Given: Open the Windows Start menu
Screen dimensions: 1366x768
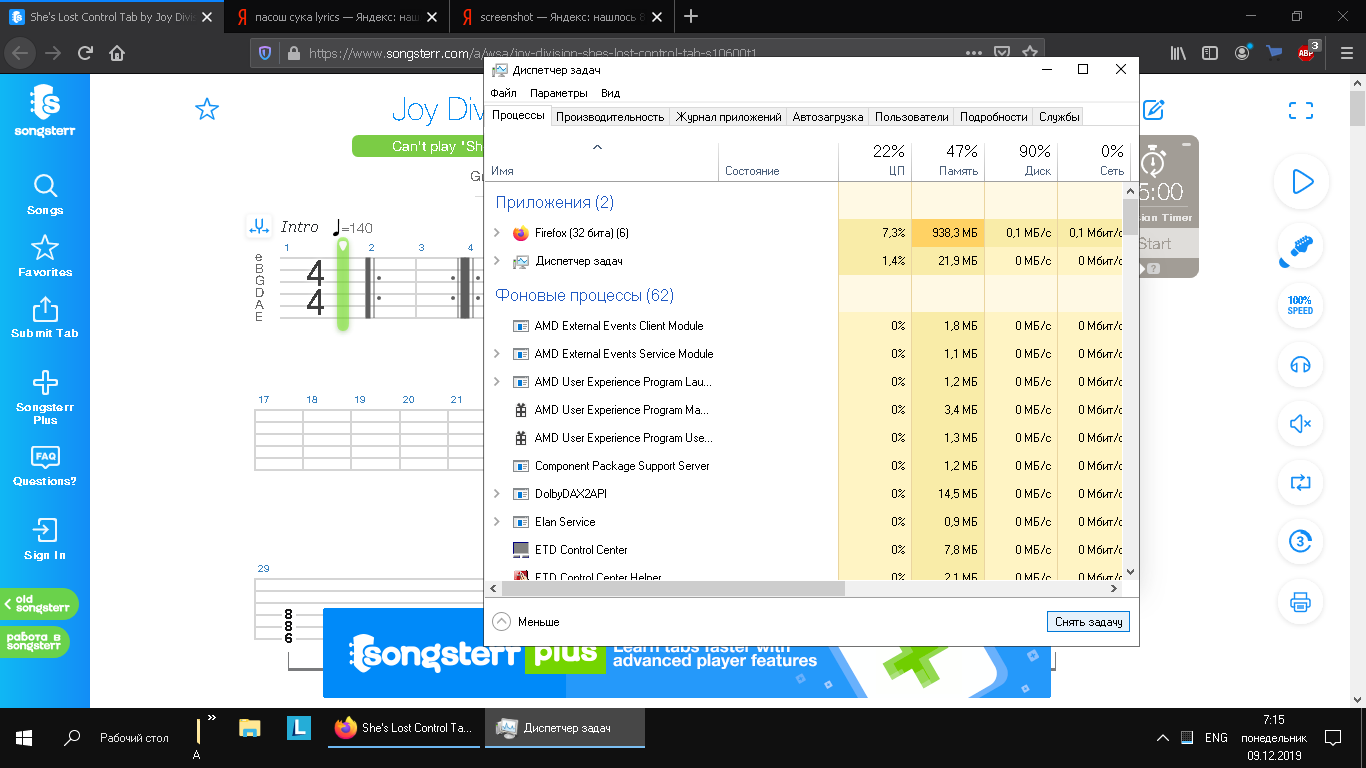Looking at the screenshot, I should [x=24, y=738].
